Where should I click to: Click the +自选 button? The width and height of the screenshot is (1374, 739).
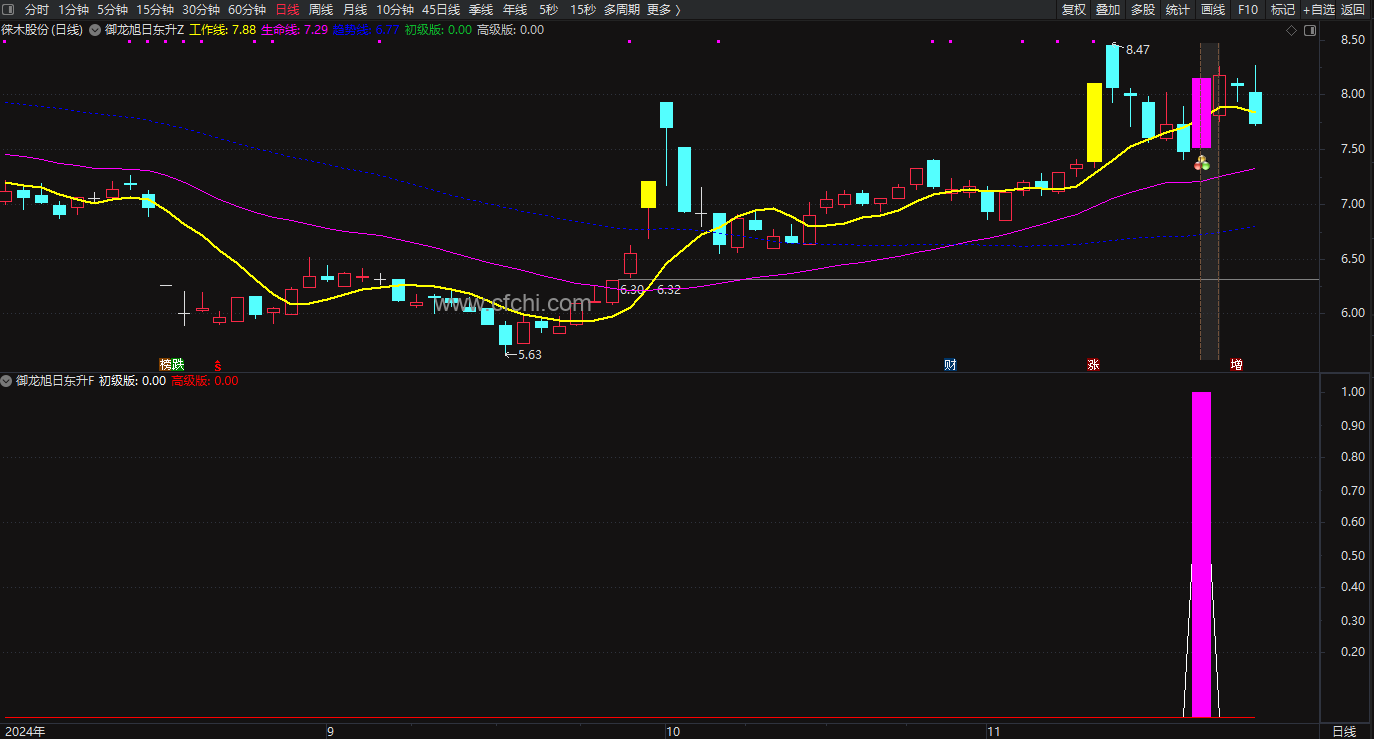(1318, 9)
